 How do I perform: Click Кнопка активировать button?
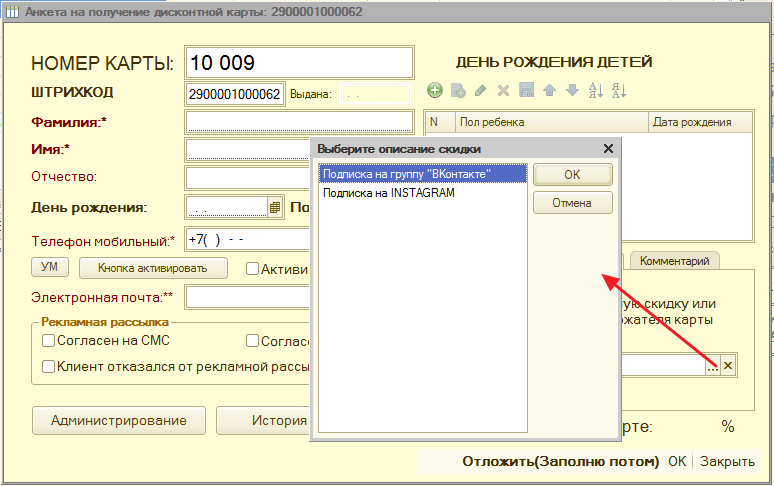(x=153, y=268)
